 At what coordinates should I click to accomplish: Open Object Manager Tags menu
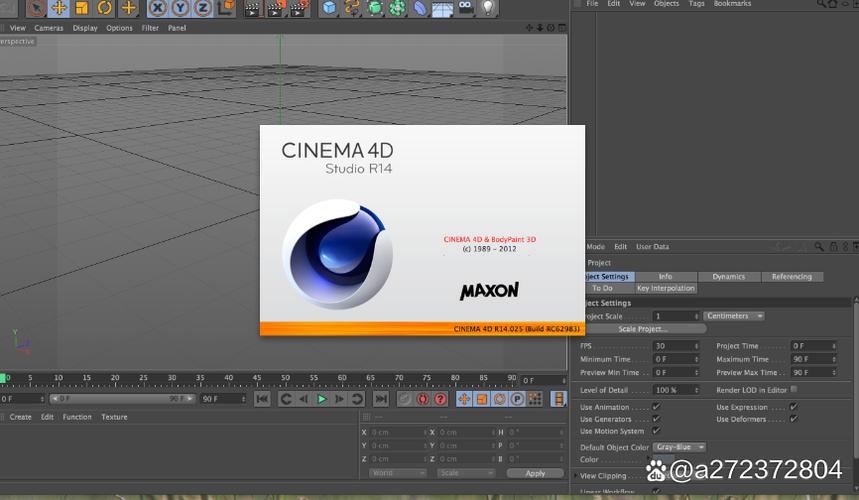click(696, 3)
